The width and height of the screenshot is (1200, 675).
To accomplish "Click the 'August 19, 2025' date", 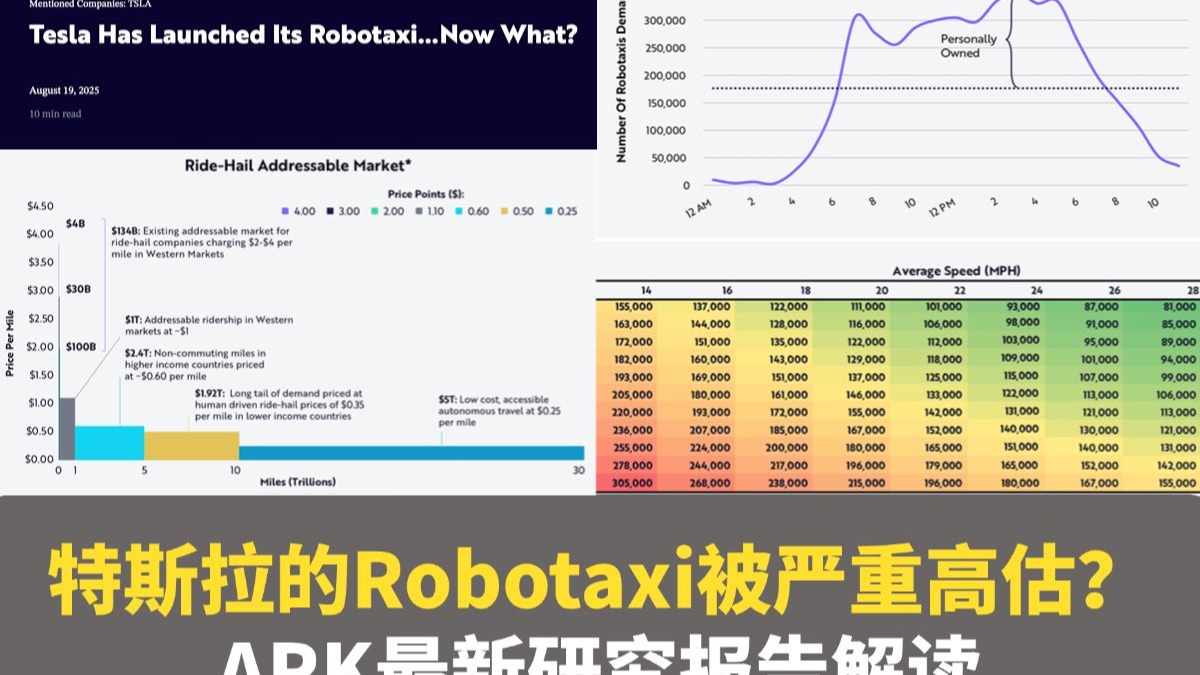I will coord(64,90).
